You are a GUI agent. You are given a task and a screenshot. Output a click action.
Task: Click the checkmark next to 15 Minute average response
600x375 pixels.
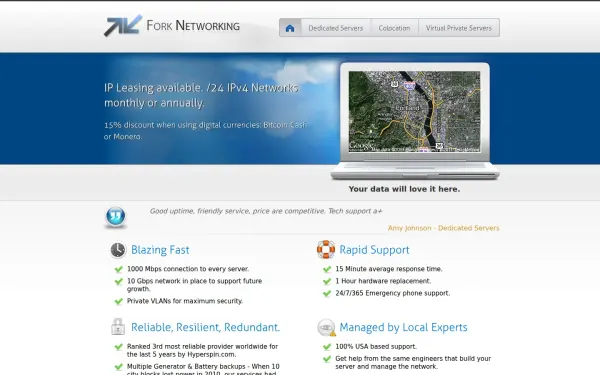click(x=327, y=269)
